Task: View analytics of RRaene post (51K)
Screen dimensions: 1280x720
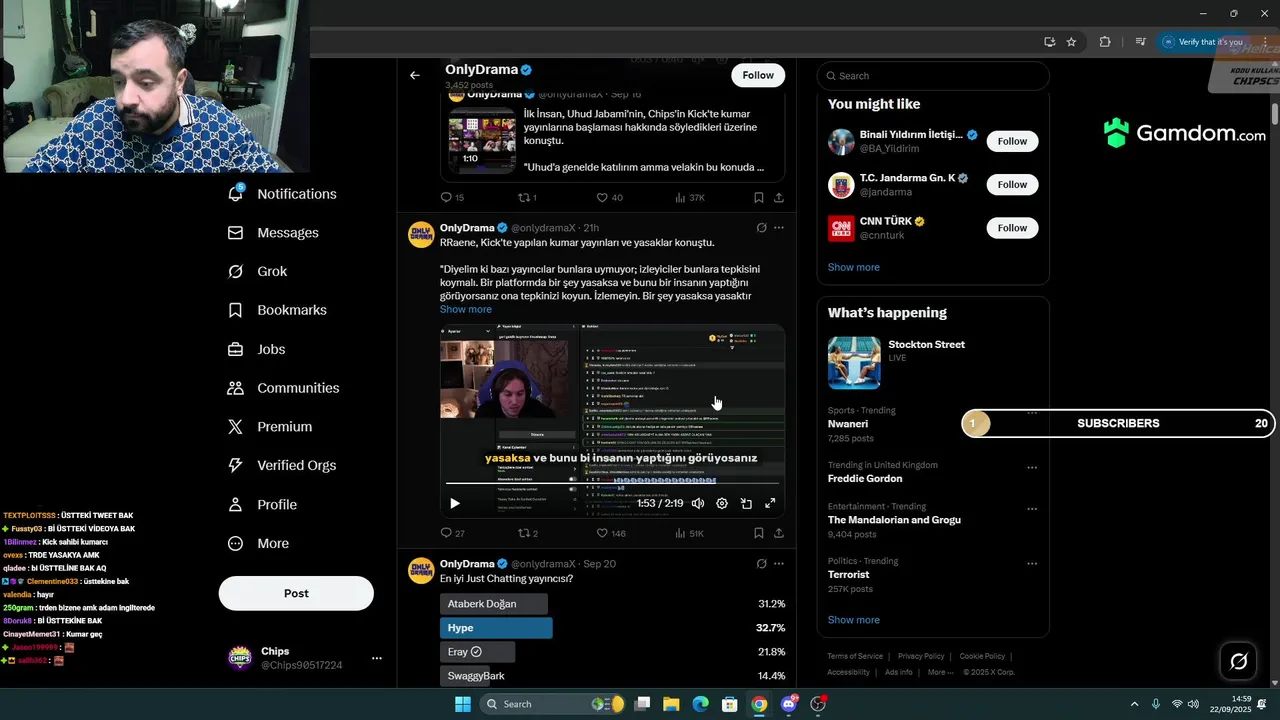Action: (689, 533)
